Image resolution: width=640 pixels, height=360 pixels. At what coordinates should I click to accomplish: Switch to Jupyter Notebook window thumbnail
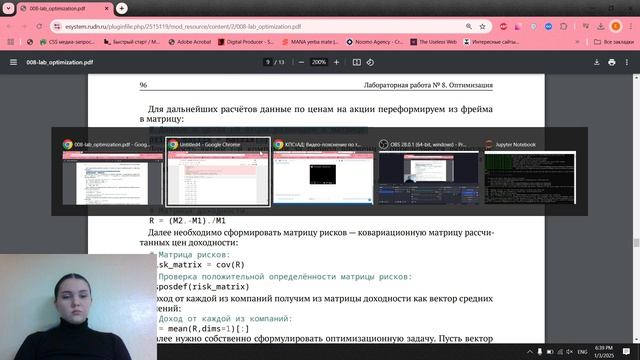(530, 173)
